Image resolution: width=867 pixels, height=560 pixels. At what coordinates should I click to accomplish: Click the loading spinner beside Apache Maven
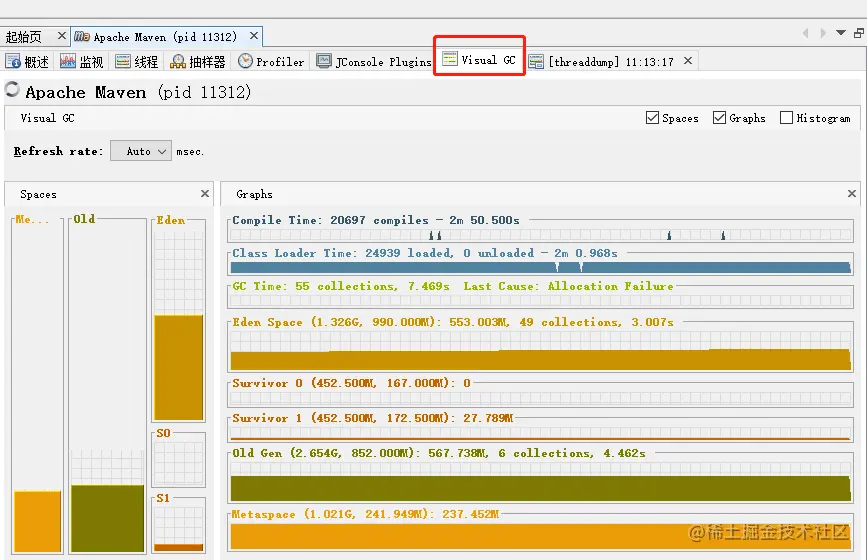[x=12, y=90]
